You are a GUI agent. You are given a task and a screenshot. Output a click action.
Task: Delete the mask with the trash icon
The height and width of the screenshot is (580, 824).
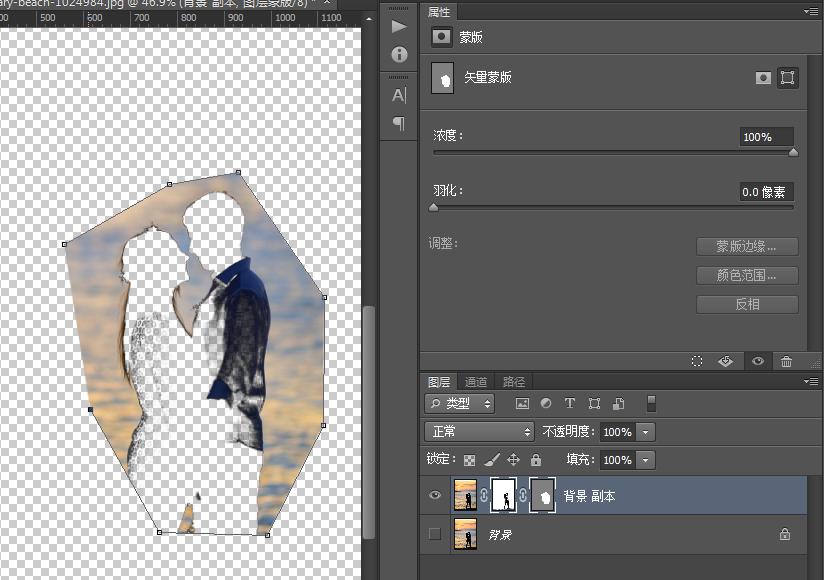pos(786,361)
